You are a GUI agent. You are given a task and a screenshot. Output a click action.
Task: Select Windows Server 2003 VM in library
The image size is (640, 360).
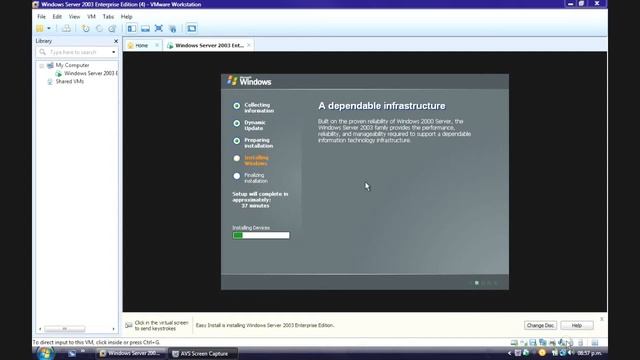pyautogui.click(x=91, y=73)
